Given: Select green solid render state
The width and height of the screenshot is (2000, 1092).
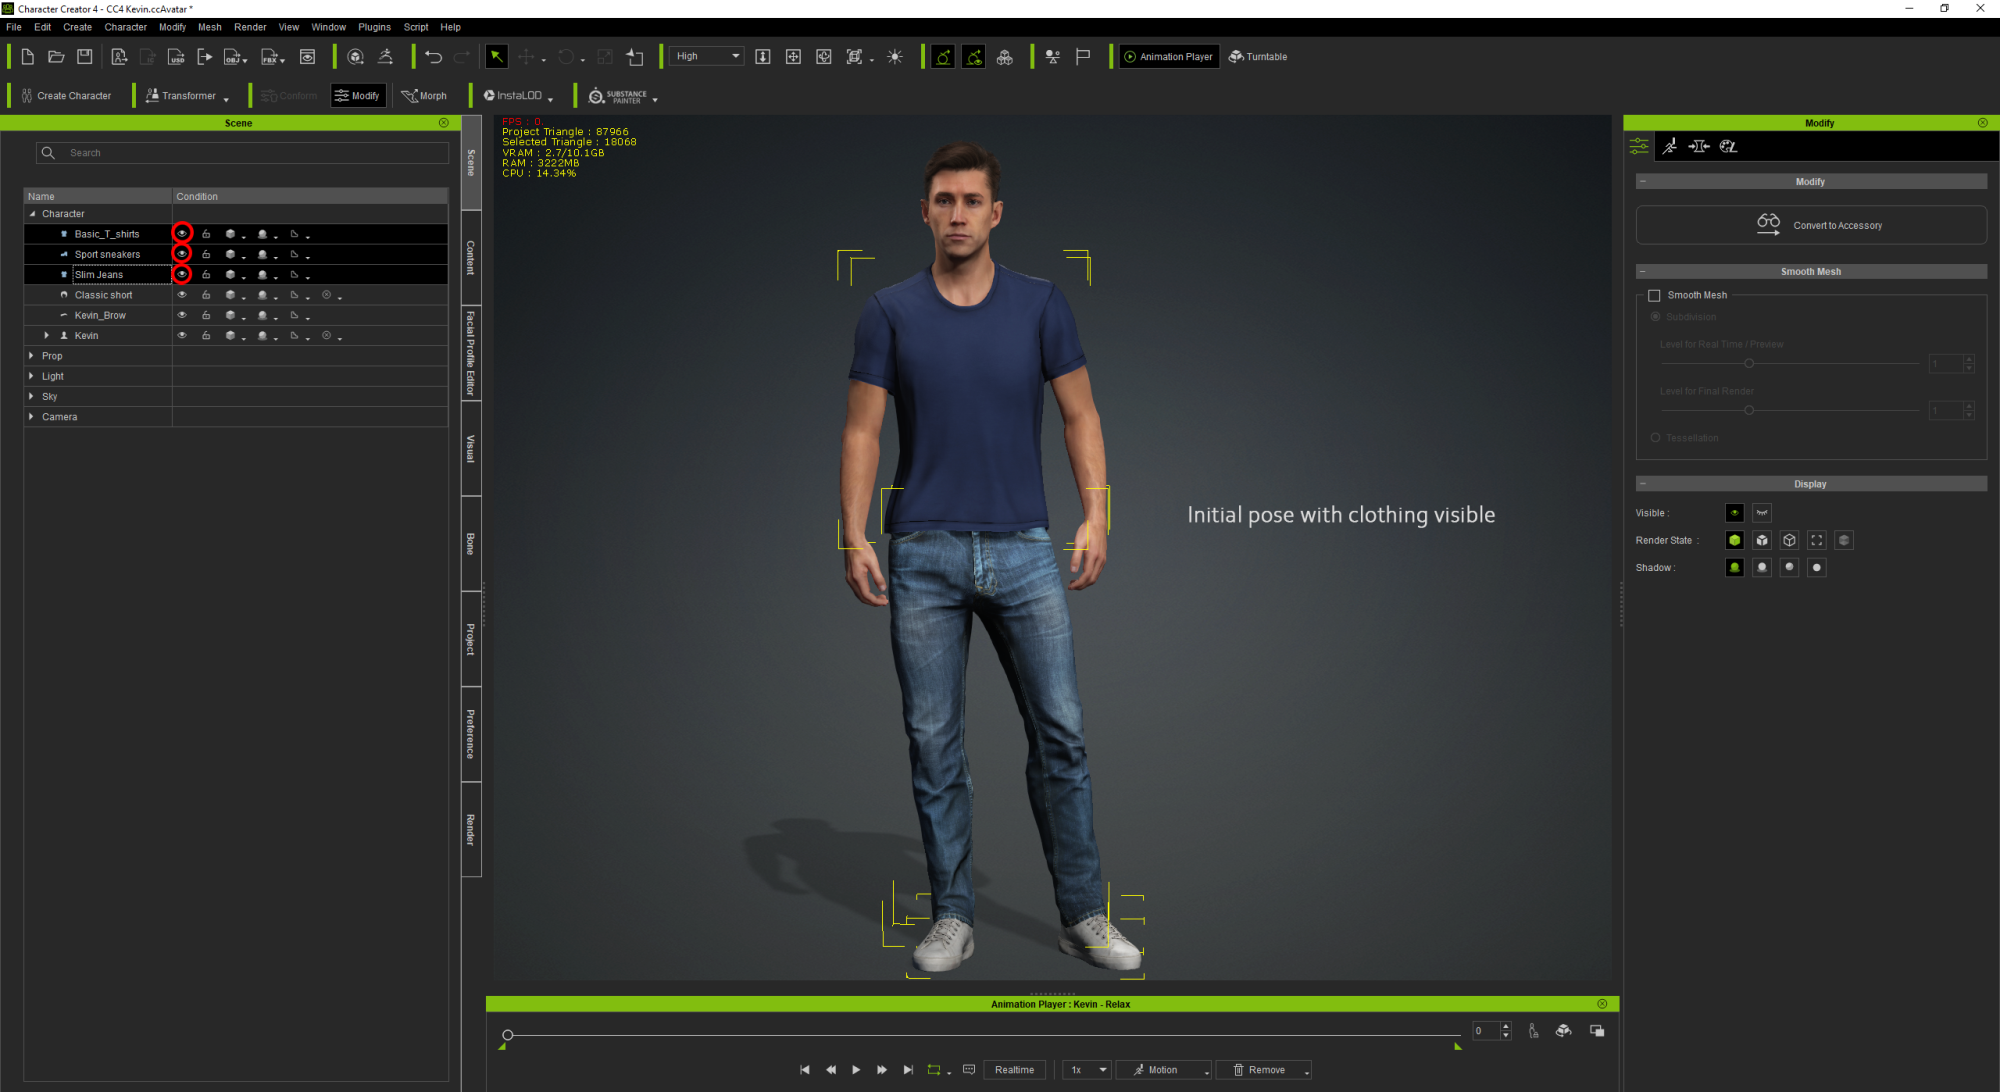Looking at the screenshot, I should (x=1735, y=540).
